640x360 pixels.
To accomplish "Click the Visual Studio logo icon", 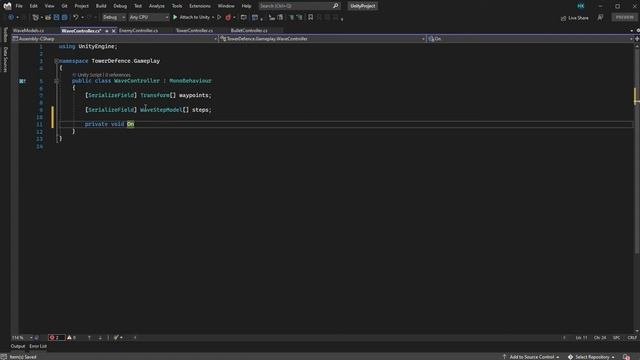I will pos(7,6).
